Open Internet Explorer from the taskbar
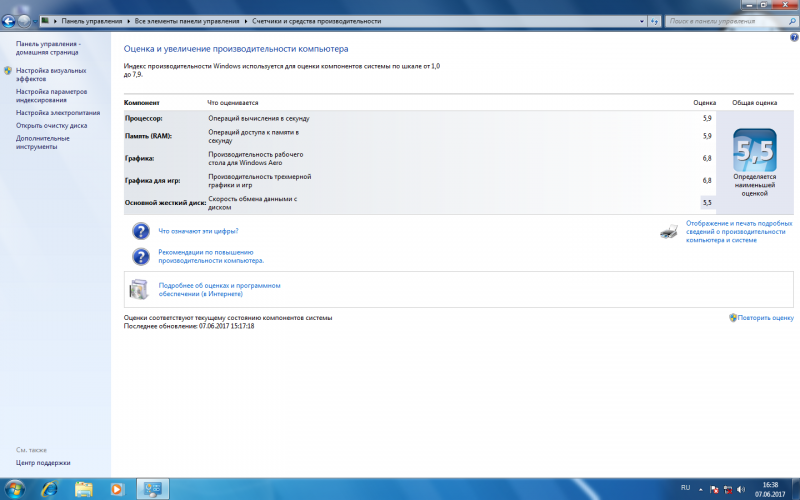800x500 pixels. [x=48, y=488]
